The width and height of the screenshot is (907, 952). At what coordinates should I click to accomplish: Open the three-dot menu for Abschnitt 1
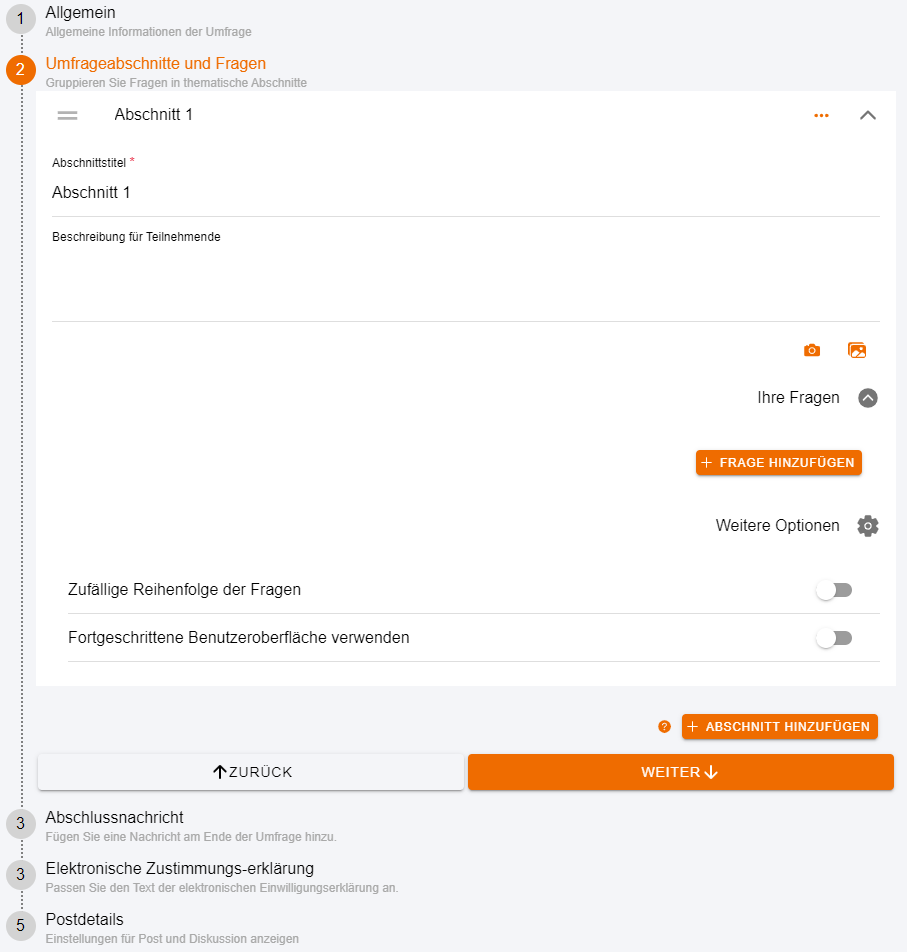pos(821,115)
